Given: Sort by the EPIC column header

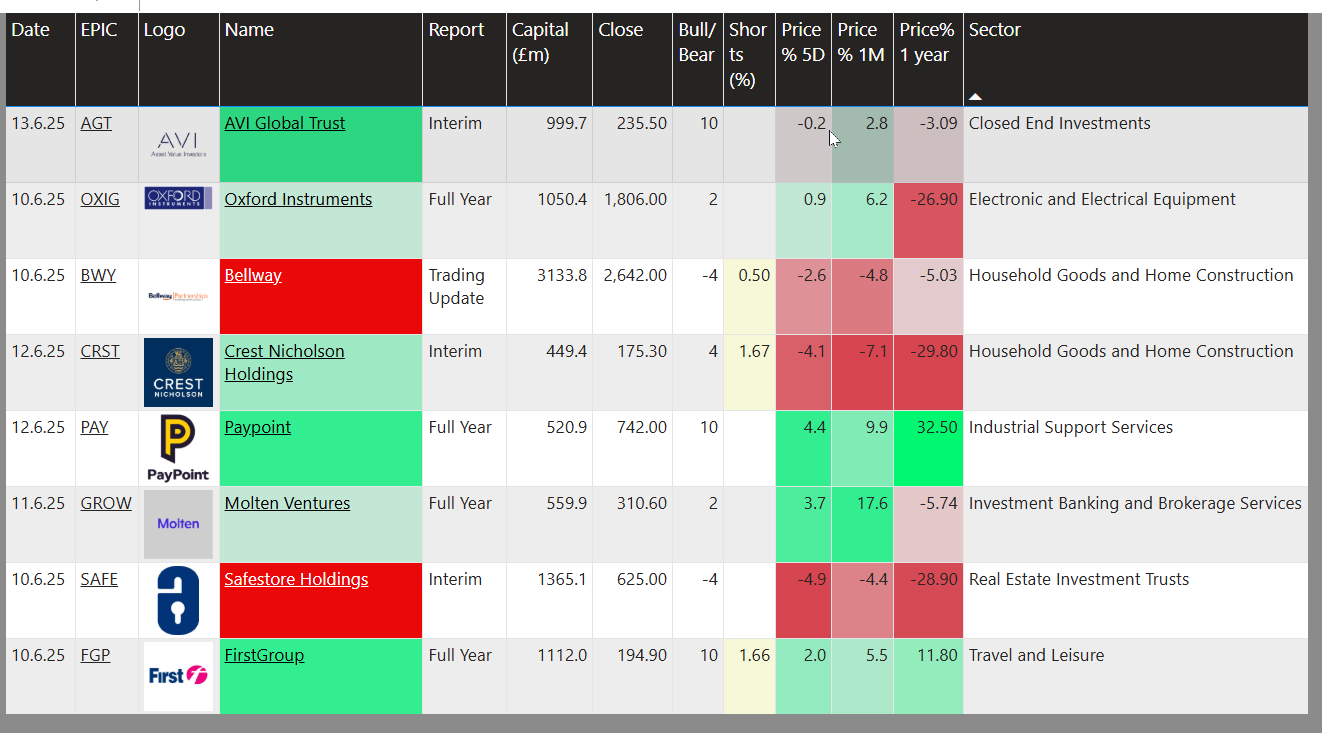Looking at the screenshot, I should (107, 59).
